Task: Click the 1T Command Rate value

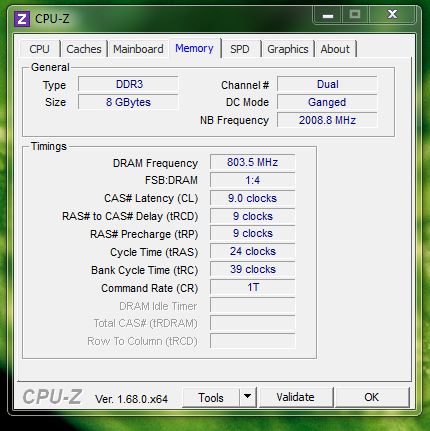Action: click(x=252, y=287)
